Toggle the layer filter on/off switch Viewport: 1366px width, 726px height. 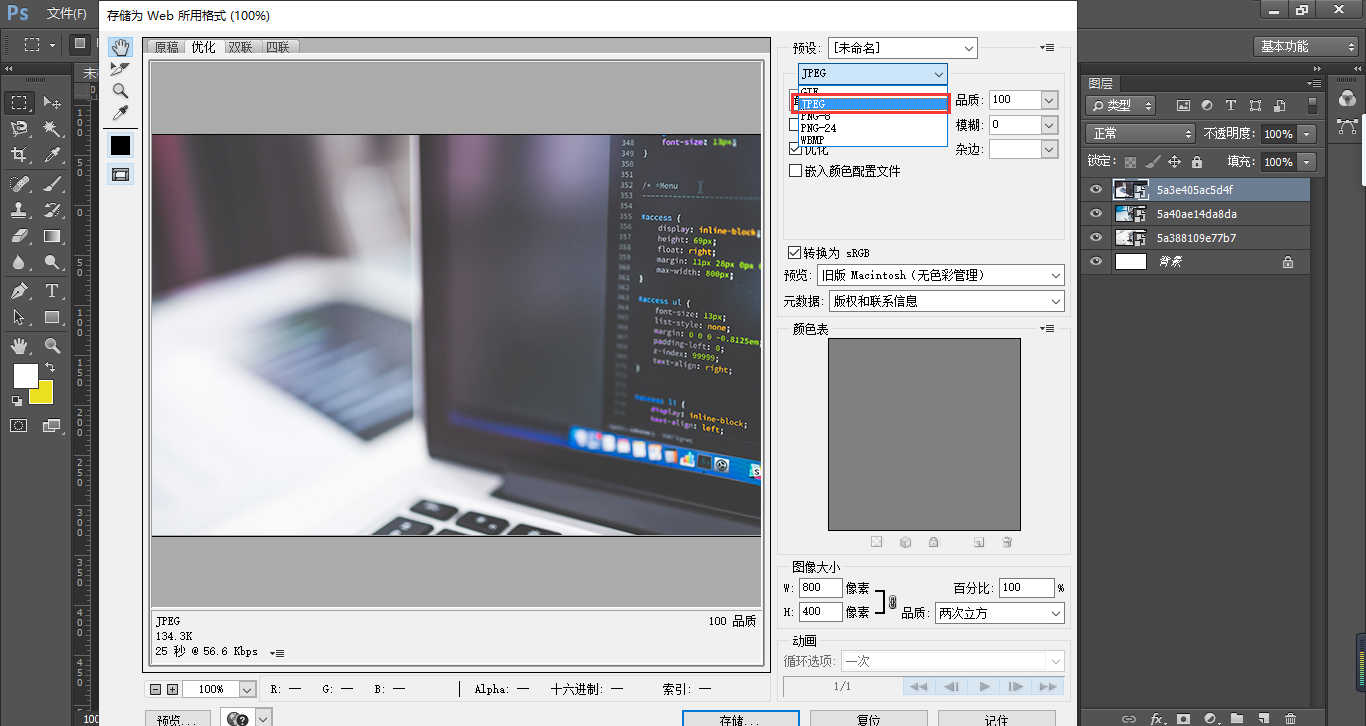pyautogui.click(x=1313, y=105)
